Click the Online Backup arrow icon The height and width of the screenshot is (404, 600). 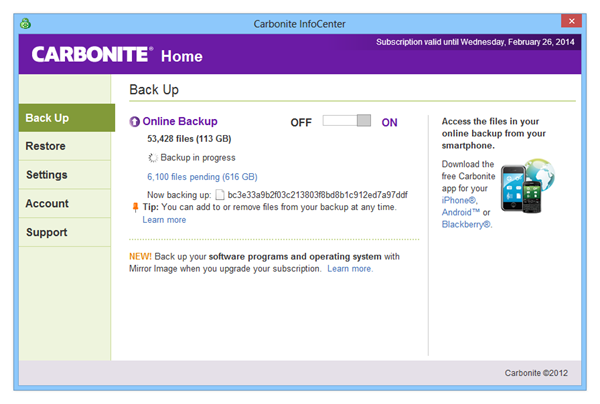click(x=134, y=122)
